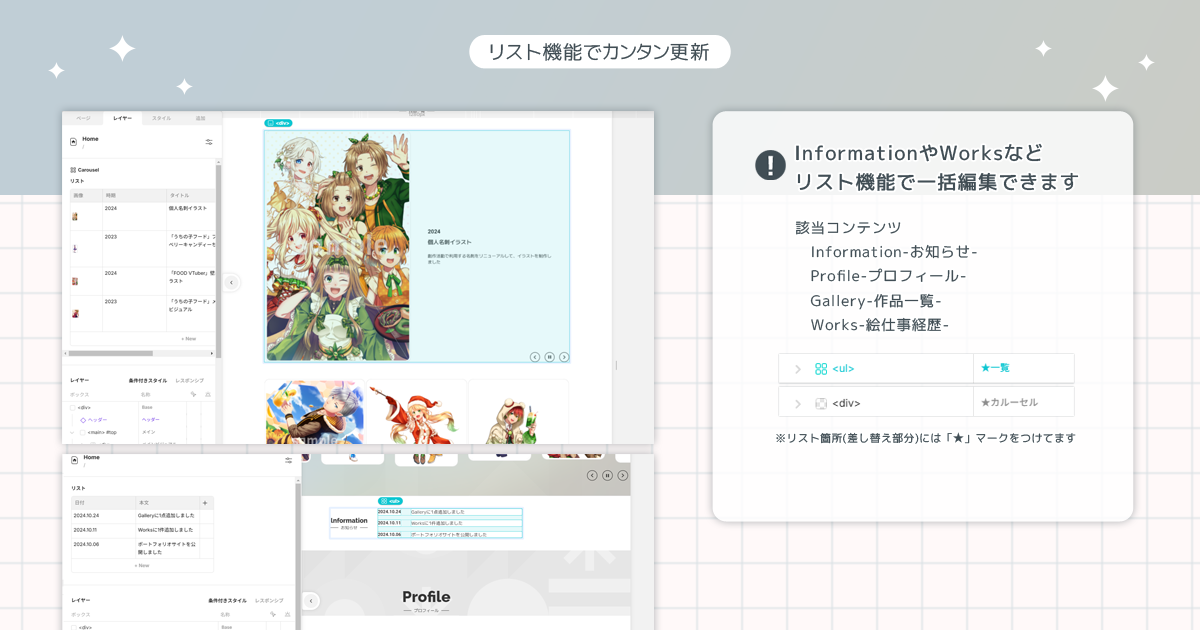
Task: Click the exclamation info icon in right card
Action: click(x=770, y=165)
